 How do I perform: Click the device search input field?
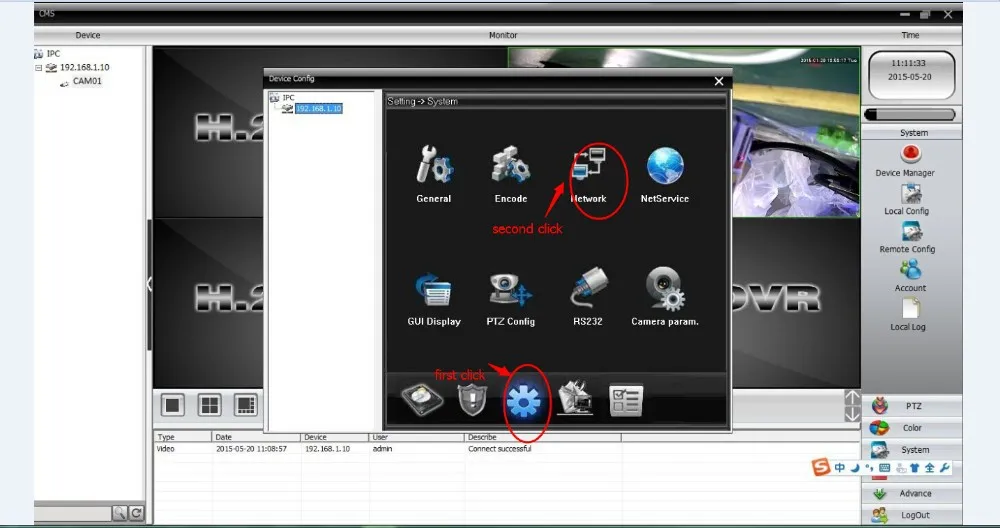point(73,513)
